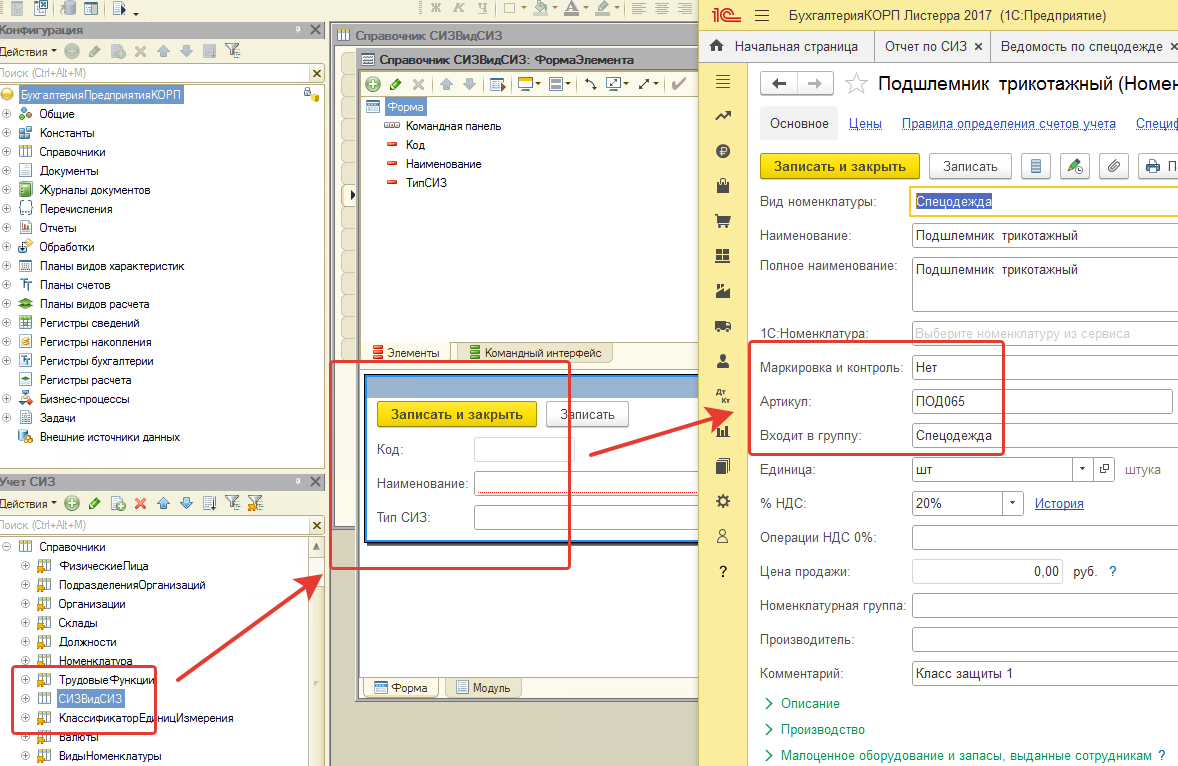The width and height of the screenshot is (1178, 766).
Task: Delete selected object with red X in Учет СИЗ
Action: 140,503
